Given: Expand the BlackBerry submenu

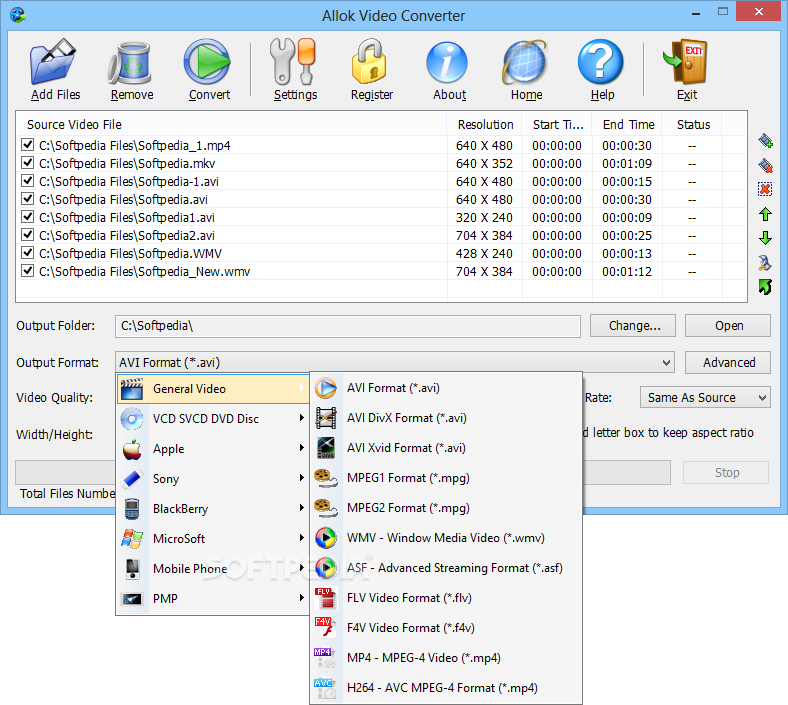Looking at the screenshot, I should pyautogui.click(x=213, y=509).
